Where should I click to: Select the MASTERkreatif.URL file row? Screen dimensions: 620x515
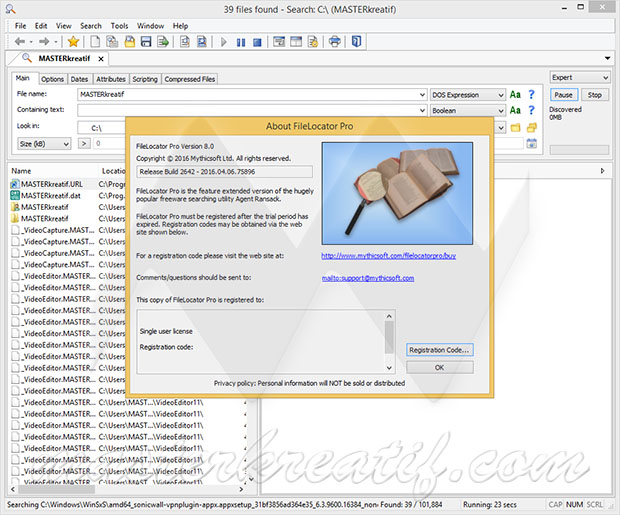[52, 184]
